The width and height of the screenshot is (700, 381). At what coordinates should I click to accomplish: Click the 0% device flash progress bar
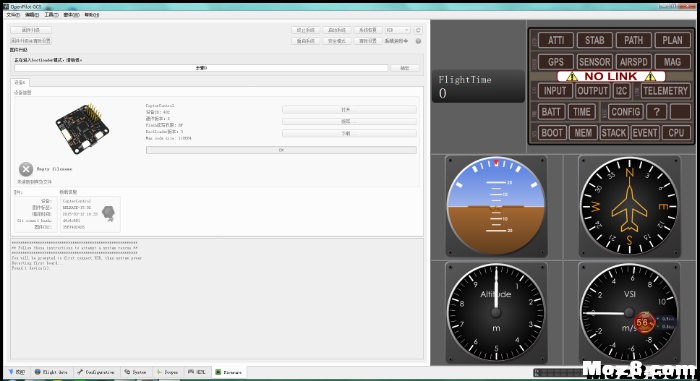(x=281, y=150)
